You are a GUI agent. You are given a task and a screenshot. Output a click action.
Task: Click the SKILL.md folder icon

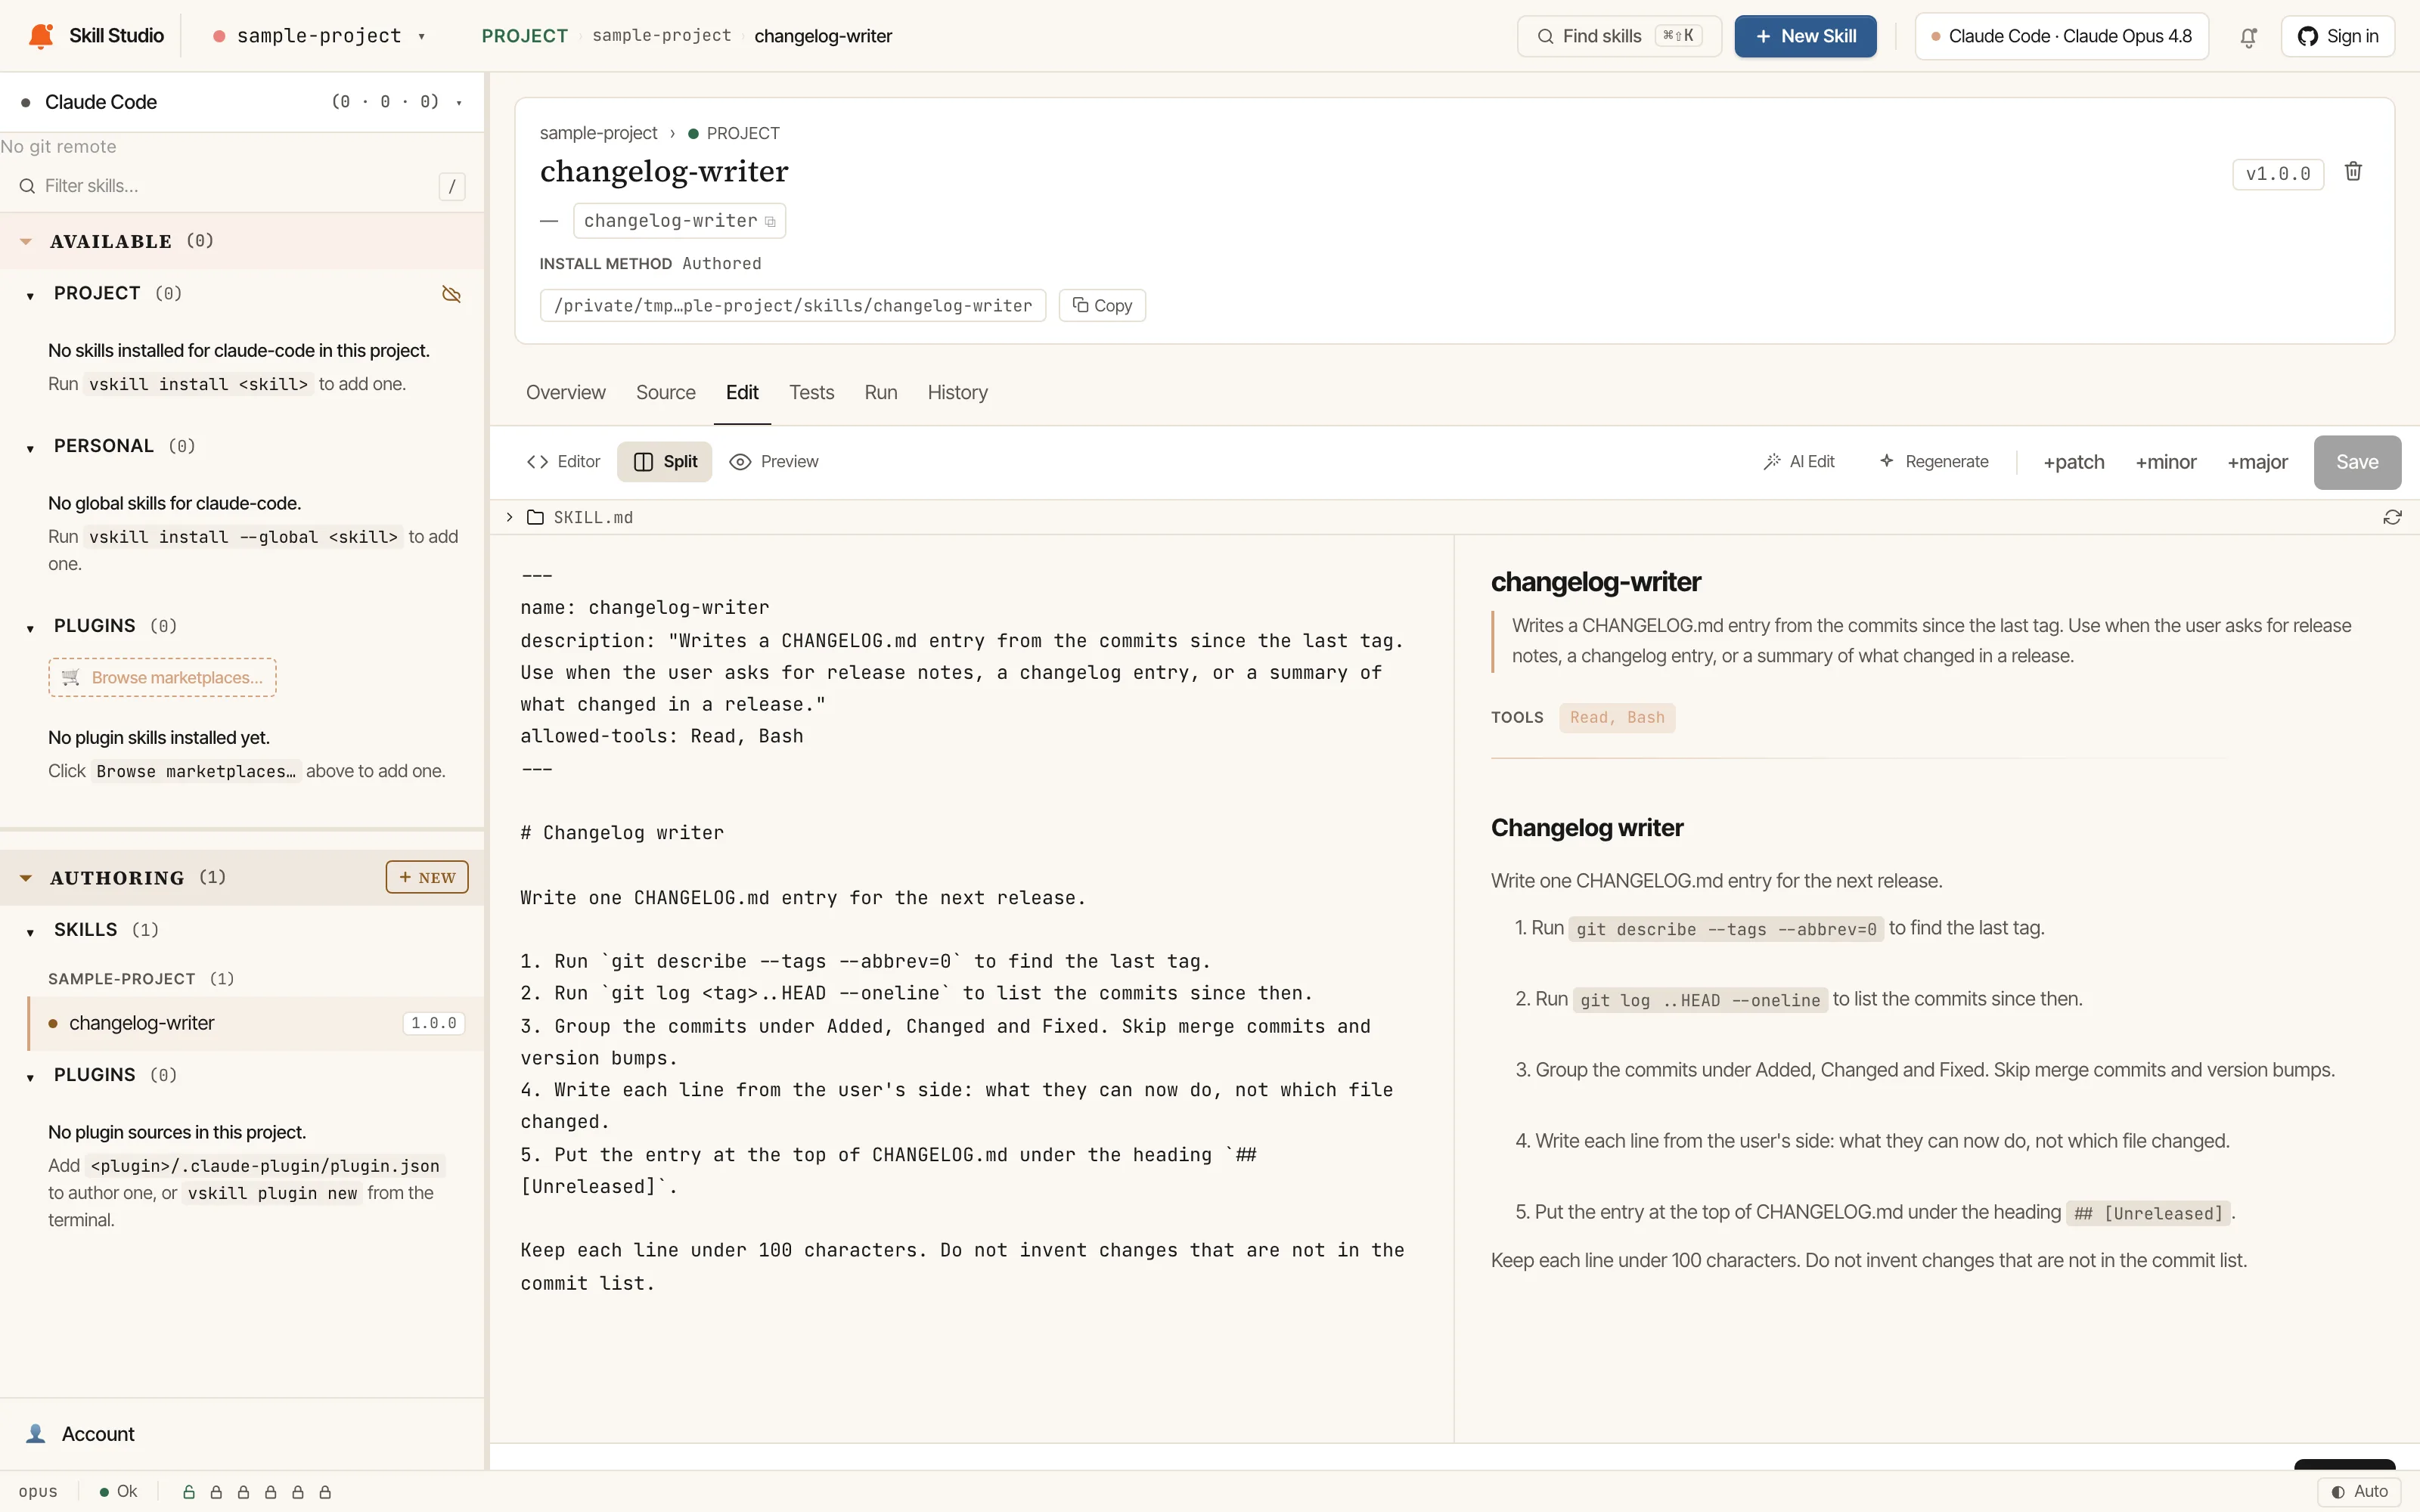tap(535, 517)
